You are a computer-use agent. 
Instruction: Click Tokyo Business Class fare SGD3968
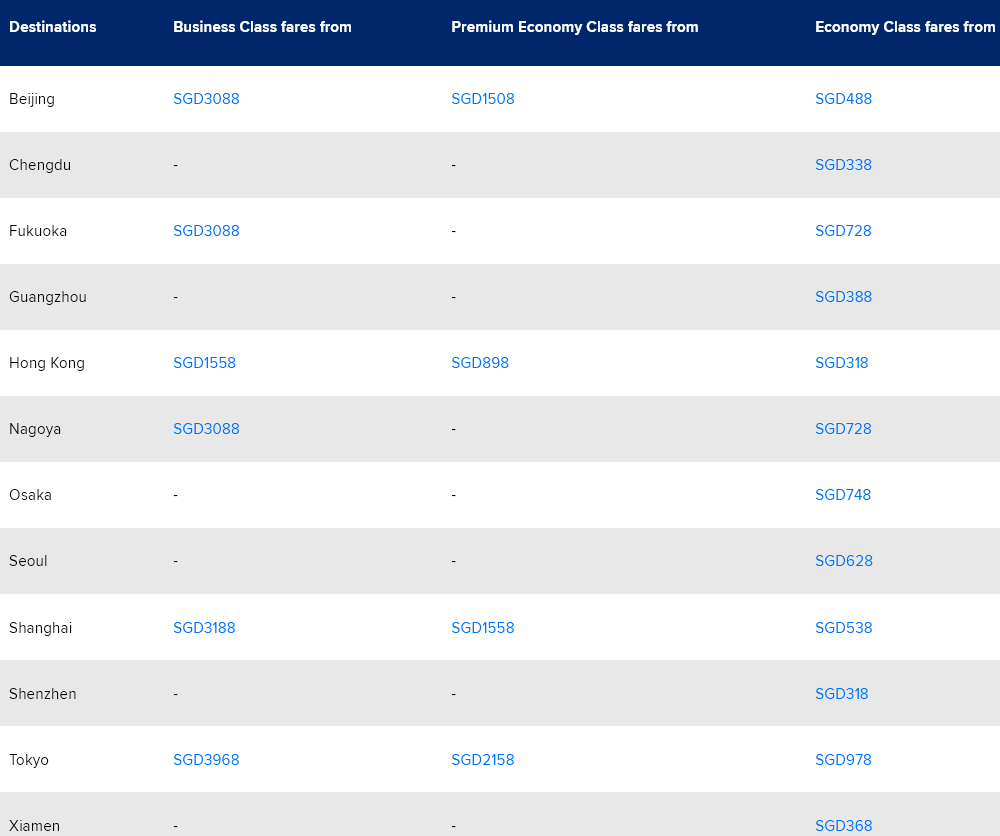pyautogui.click(x=206, y=760)
